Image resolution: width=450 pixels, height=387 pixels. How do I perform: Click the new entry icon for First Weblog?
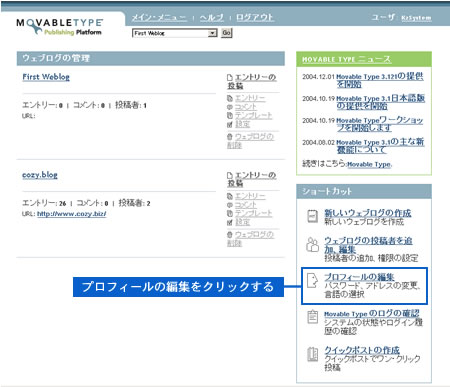click(230, 77)
